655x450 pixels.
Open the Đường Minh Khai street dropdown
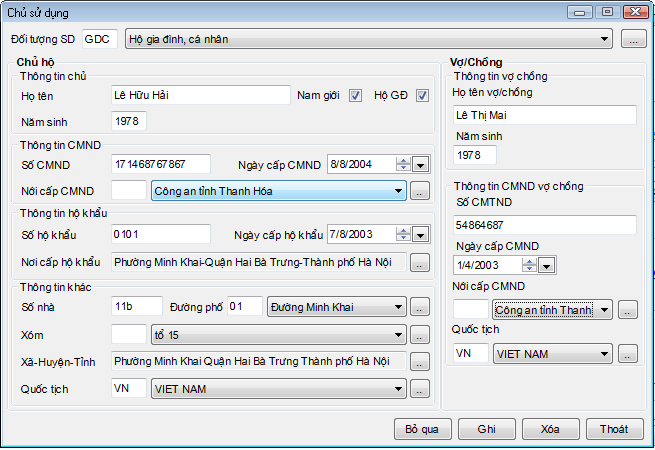(x=398, y=307)
